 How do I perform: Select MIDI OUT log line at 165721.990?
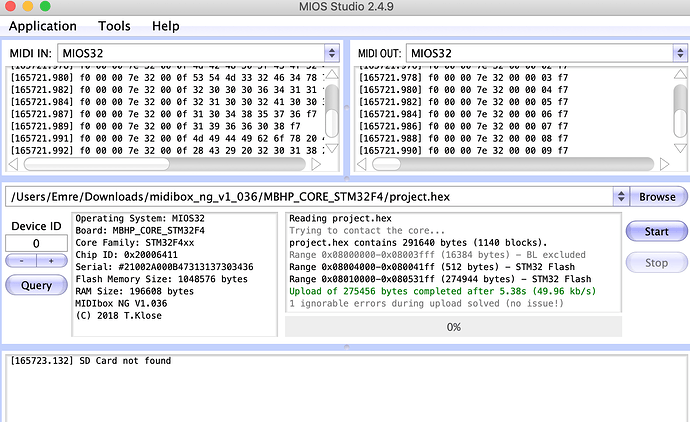point(463,150)
